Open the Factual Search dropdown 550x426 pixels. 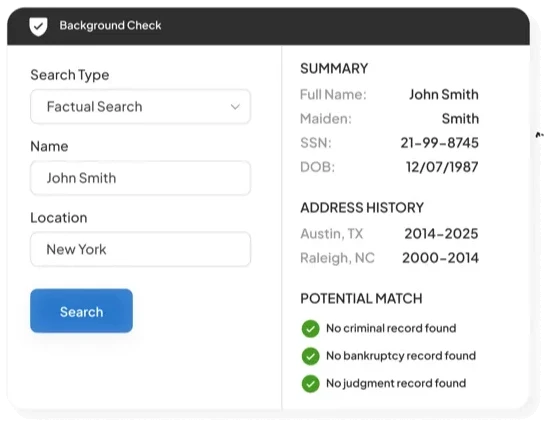tap(140, 107)
